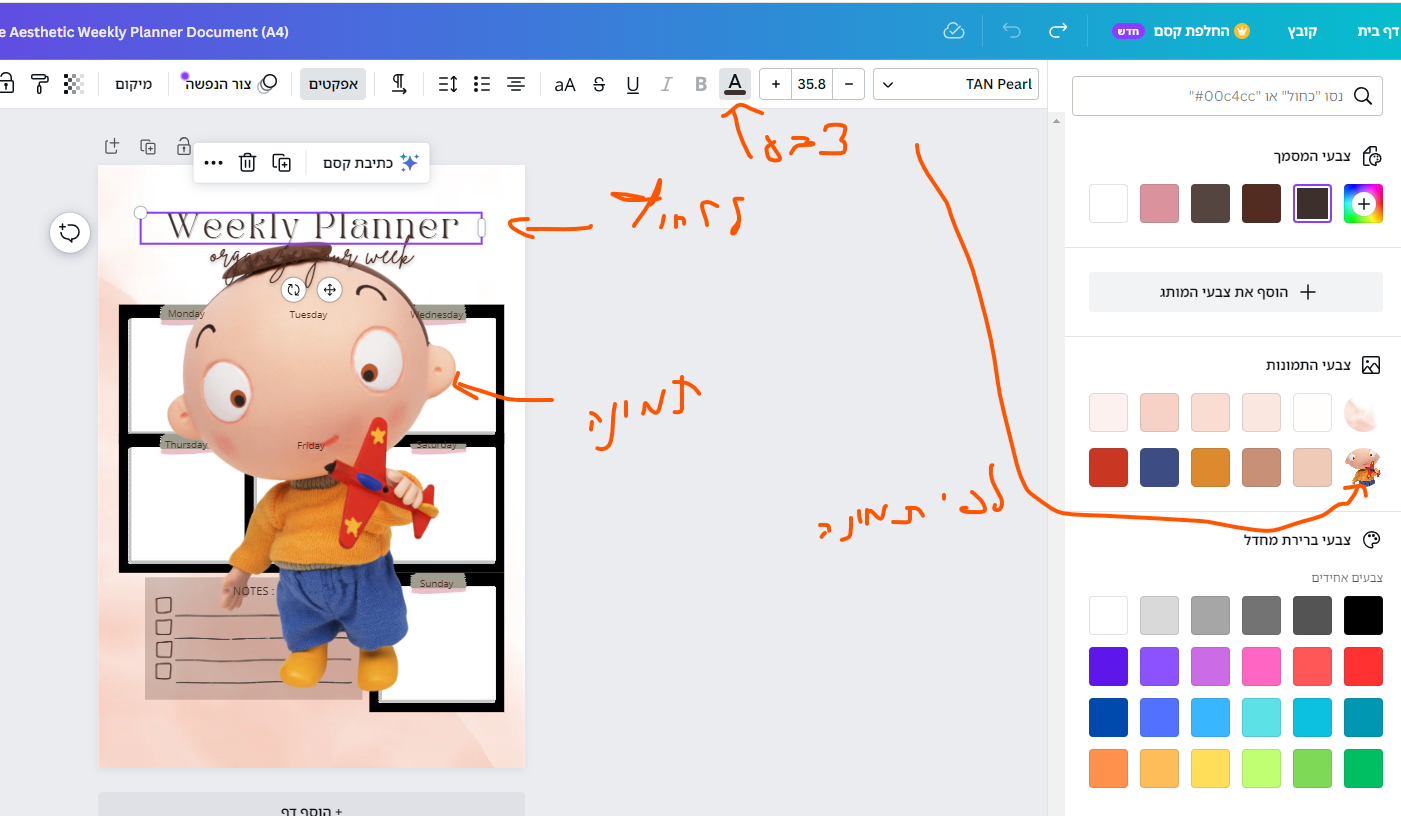1401x816 pixels.
Task: Pick the black swatch in default colors
Action: (x=1363, y=616)
